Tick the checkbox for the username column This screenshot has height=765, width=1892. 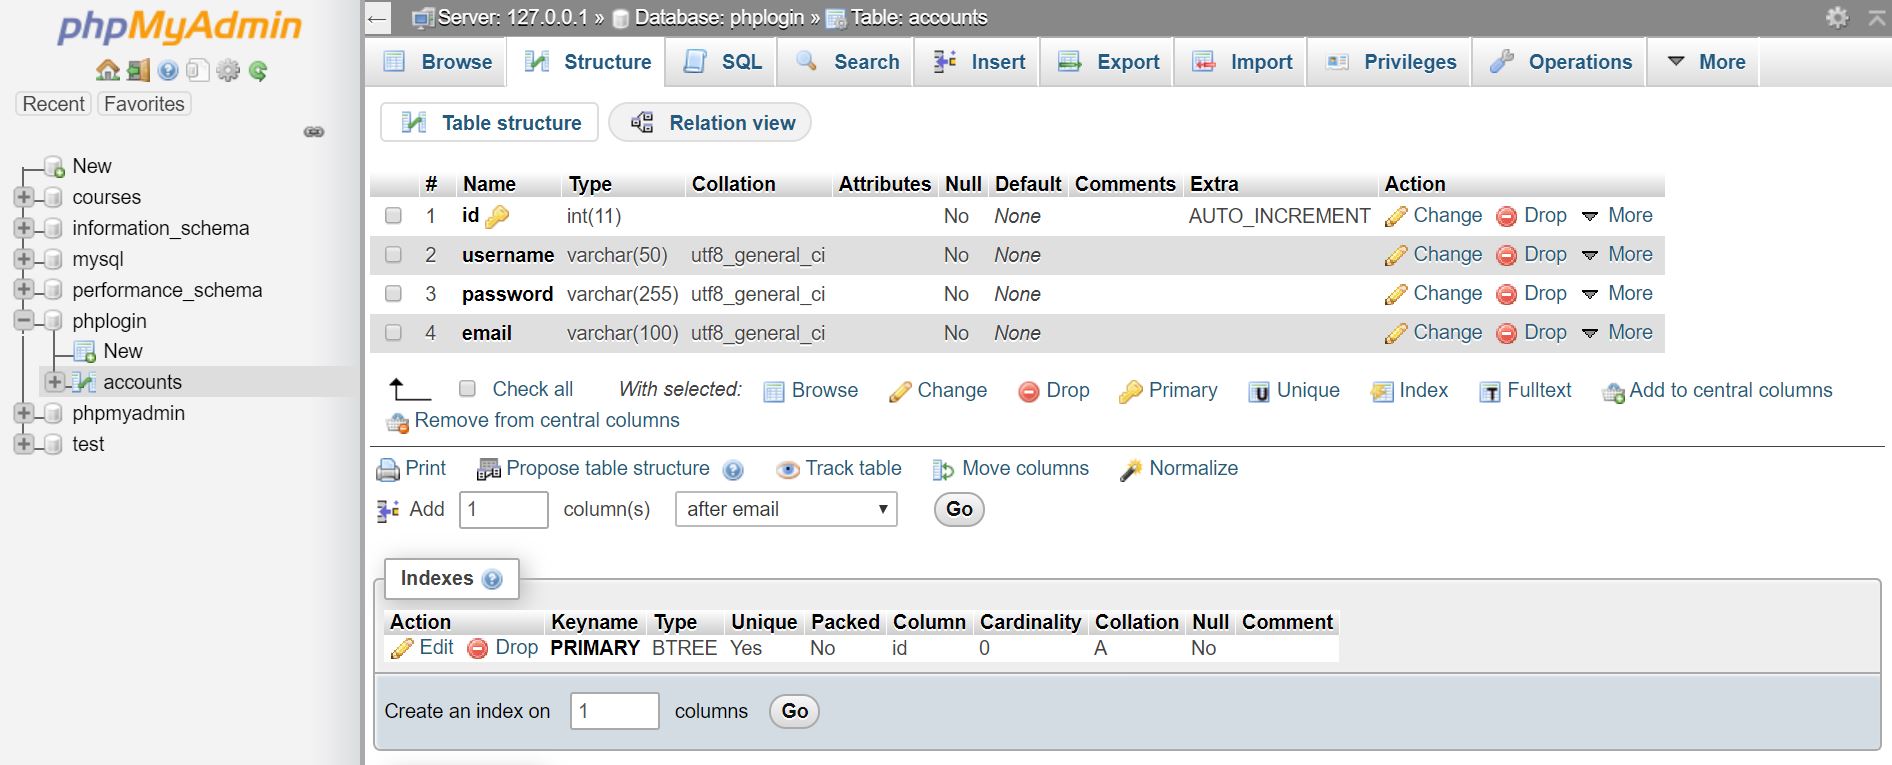tap(394, 255)
